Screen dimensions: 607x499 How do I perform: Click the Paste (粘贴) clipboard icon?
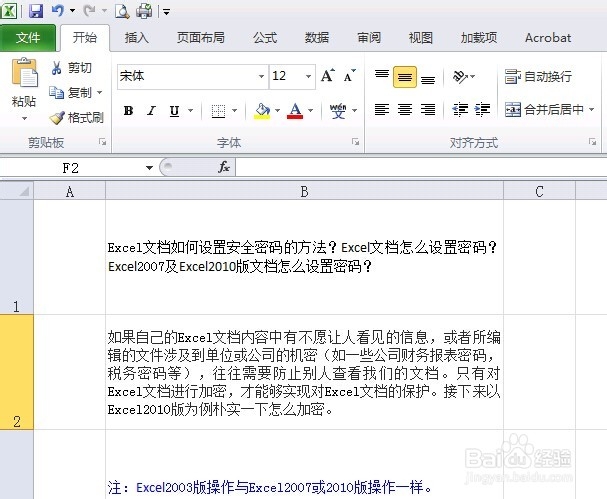pyautogui.click(x=24, y=72)
